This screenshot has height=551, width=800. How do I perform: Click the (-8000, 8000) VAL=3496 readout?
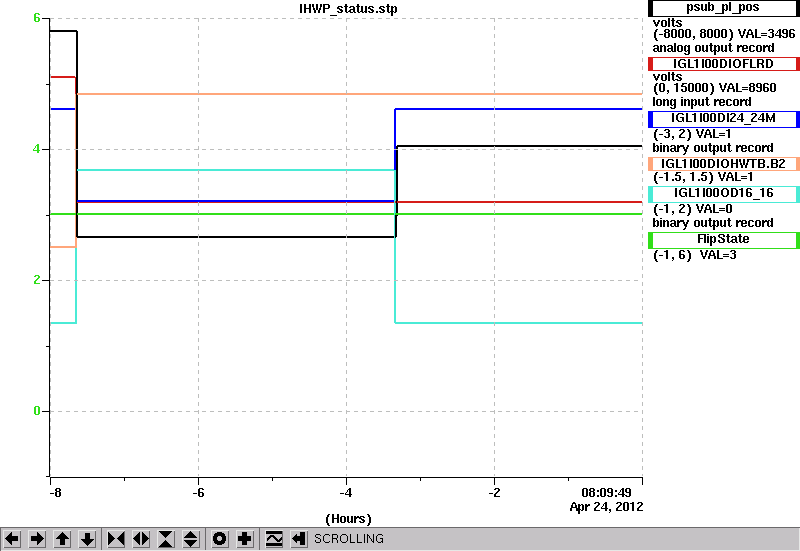[724, 34]
